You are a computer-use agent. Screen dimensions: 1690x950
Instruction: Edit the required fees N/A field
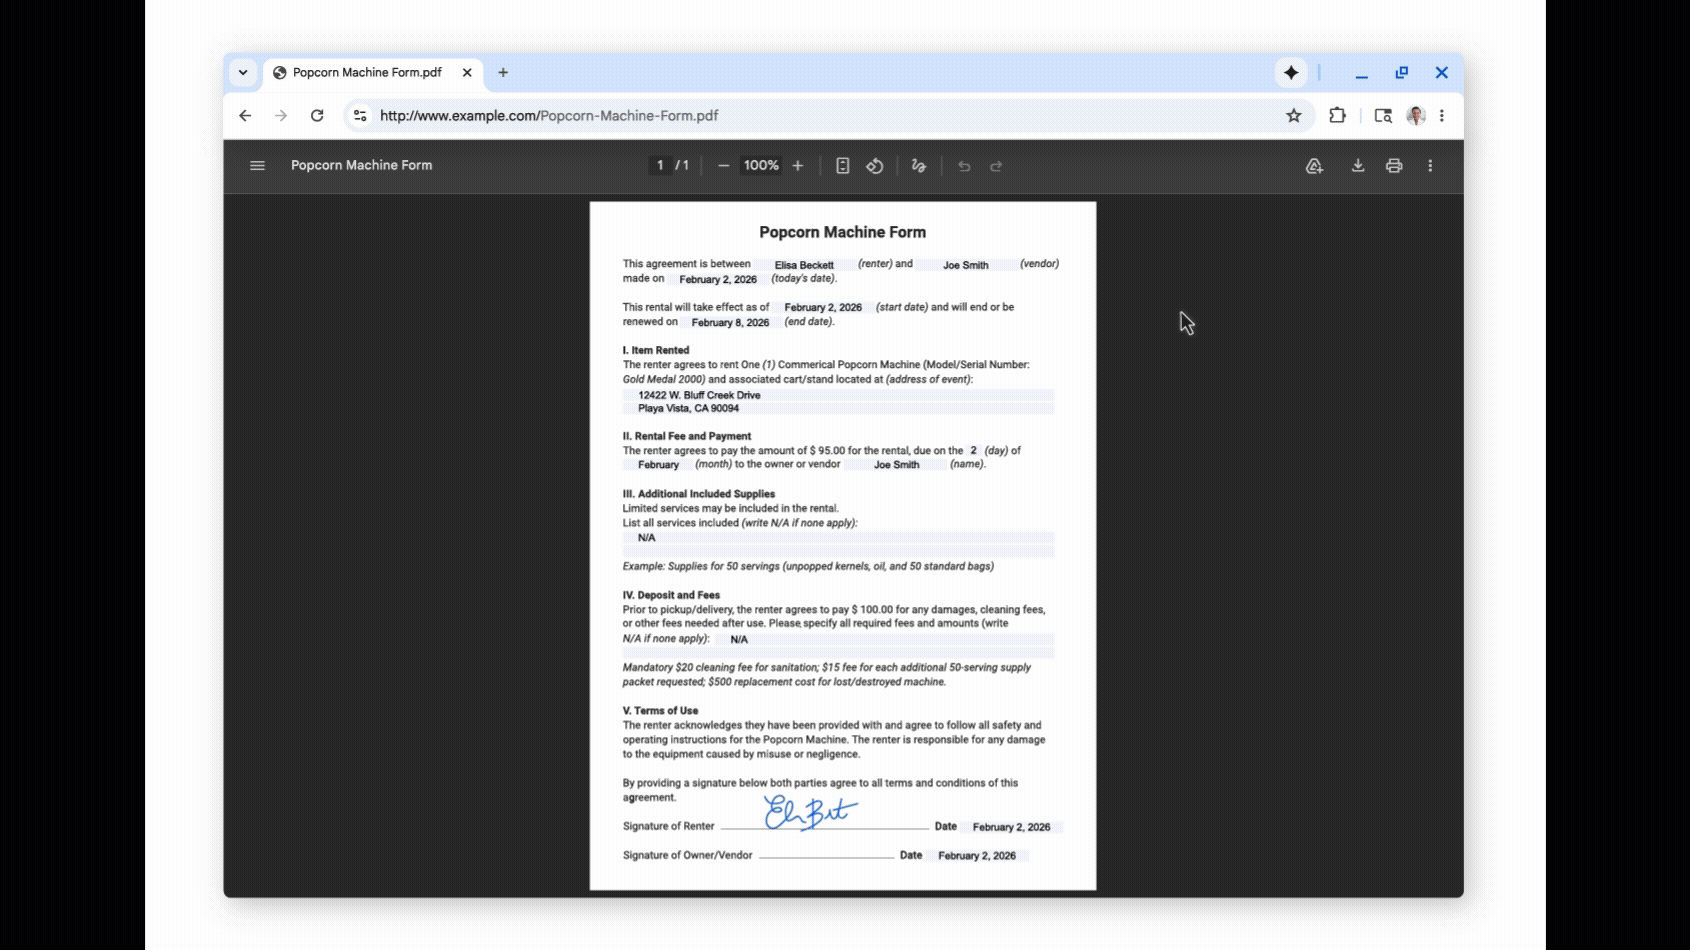[x=884, y=640]
